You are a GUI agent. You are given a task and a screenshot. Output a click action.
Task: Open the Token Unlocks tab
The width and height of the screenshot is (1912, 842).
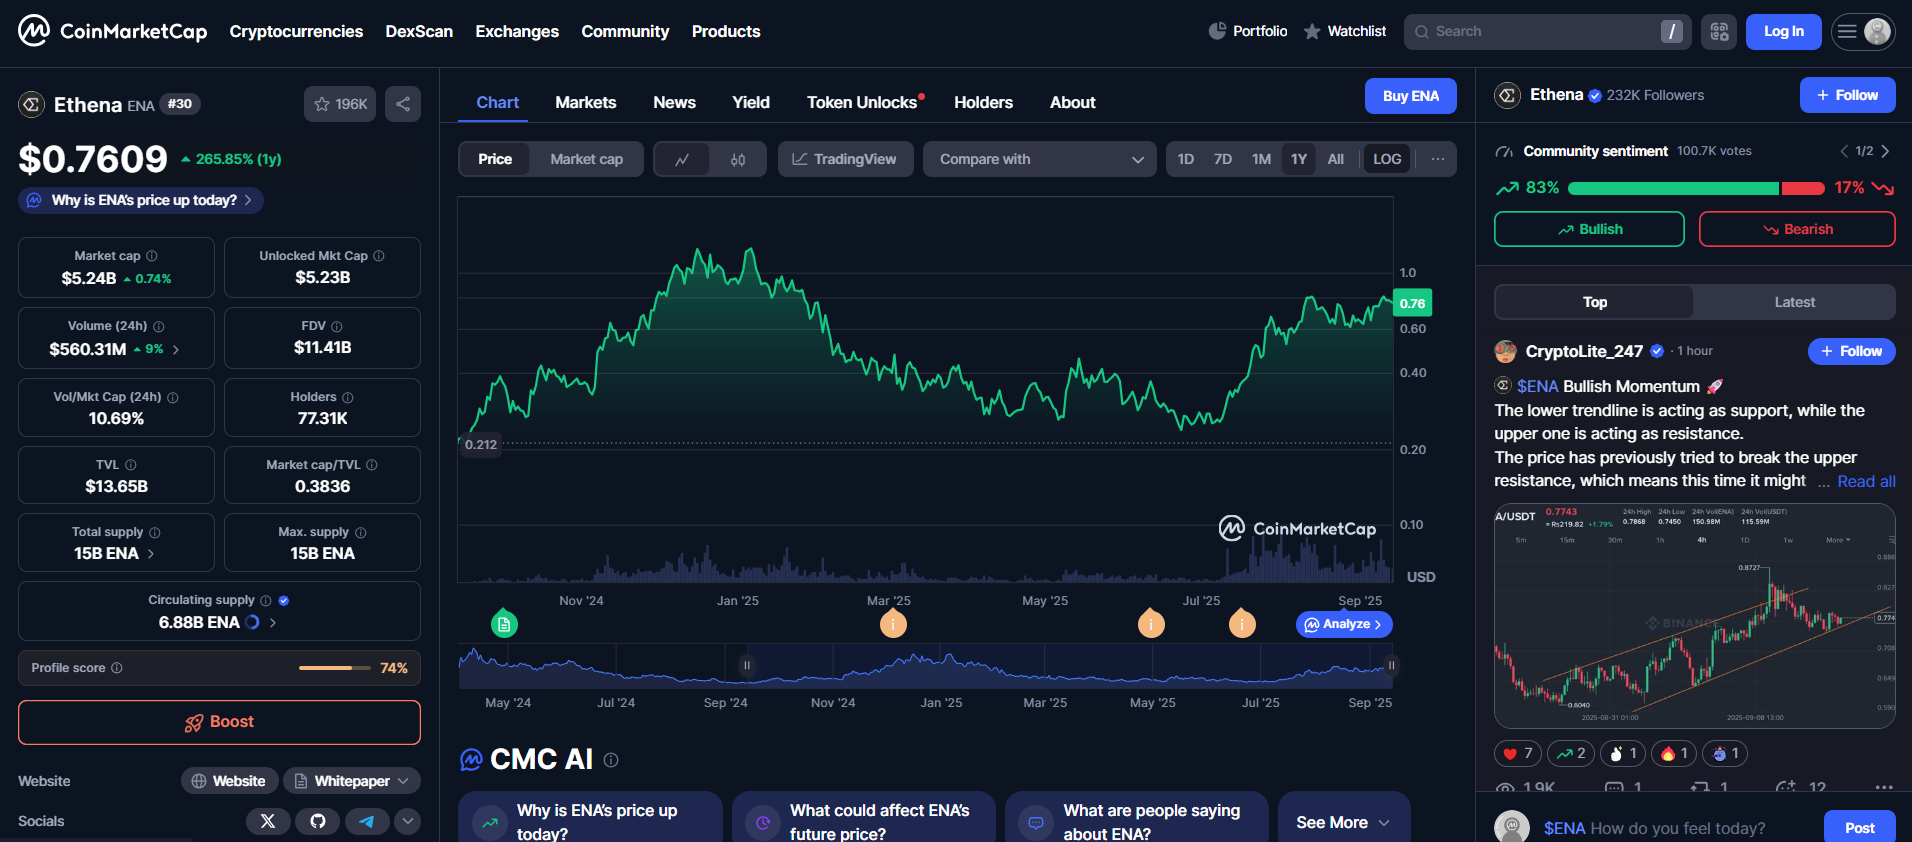coord(862,102)
